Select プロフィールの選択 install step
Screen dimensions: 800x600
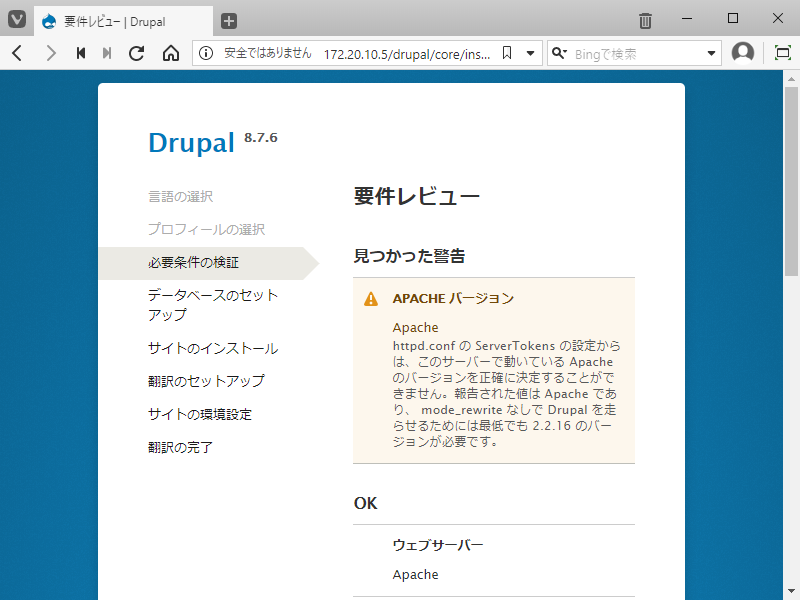[207, 229]
